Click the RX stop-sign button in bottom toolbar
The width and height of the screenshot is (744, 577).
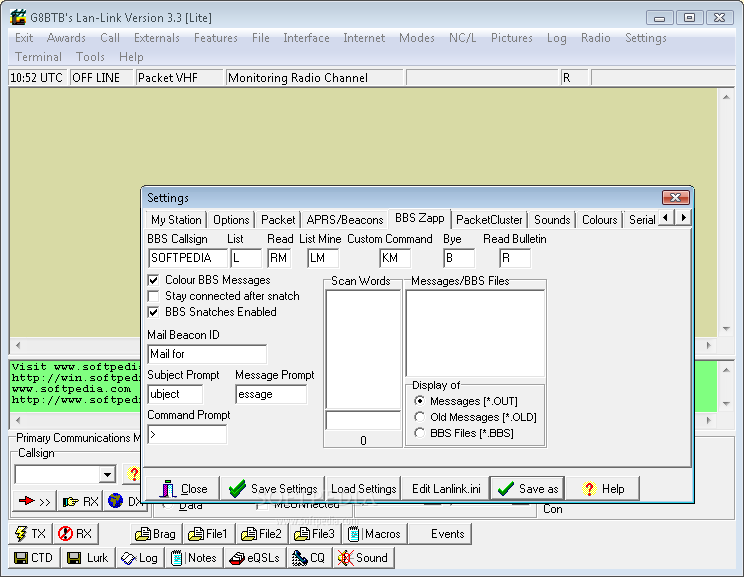pos(75,534)
